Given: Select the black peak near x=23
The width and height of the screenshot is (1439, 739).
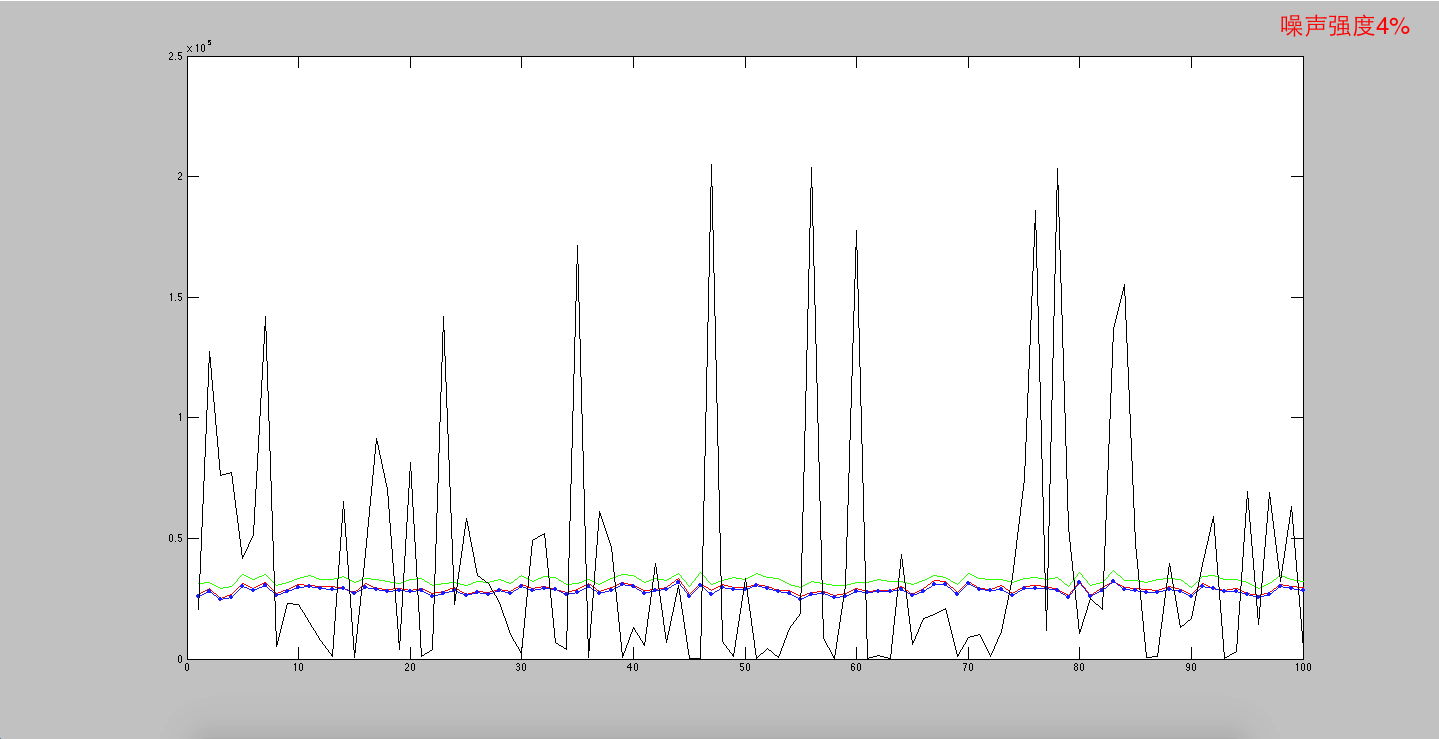Looking at the screenshot, I should click(x=443, y=318).
